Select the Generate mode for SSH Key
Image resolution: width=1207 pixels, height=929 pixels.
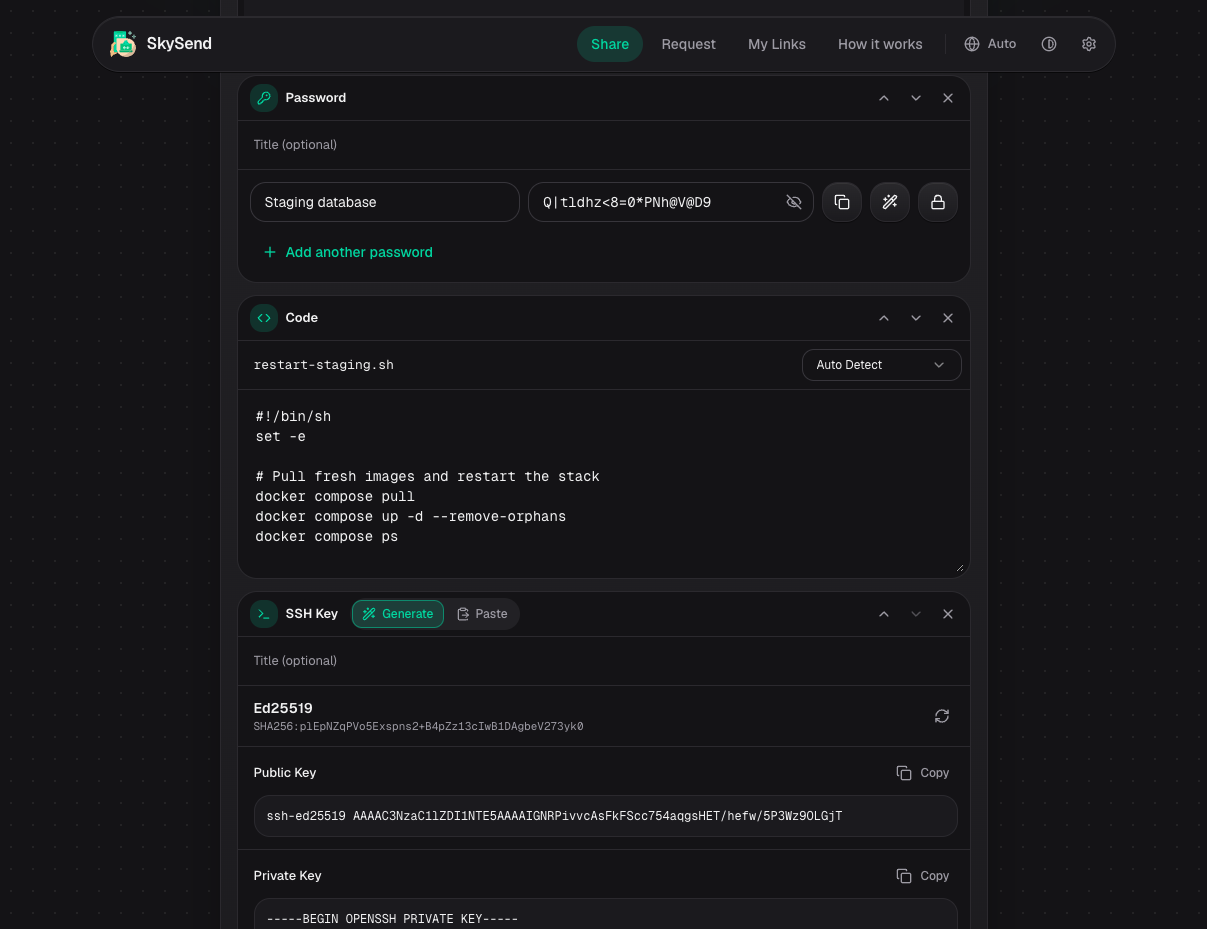click(x=398, y=614)
